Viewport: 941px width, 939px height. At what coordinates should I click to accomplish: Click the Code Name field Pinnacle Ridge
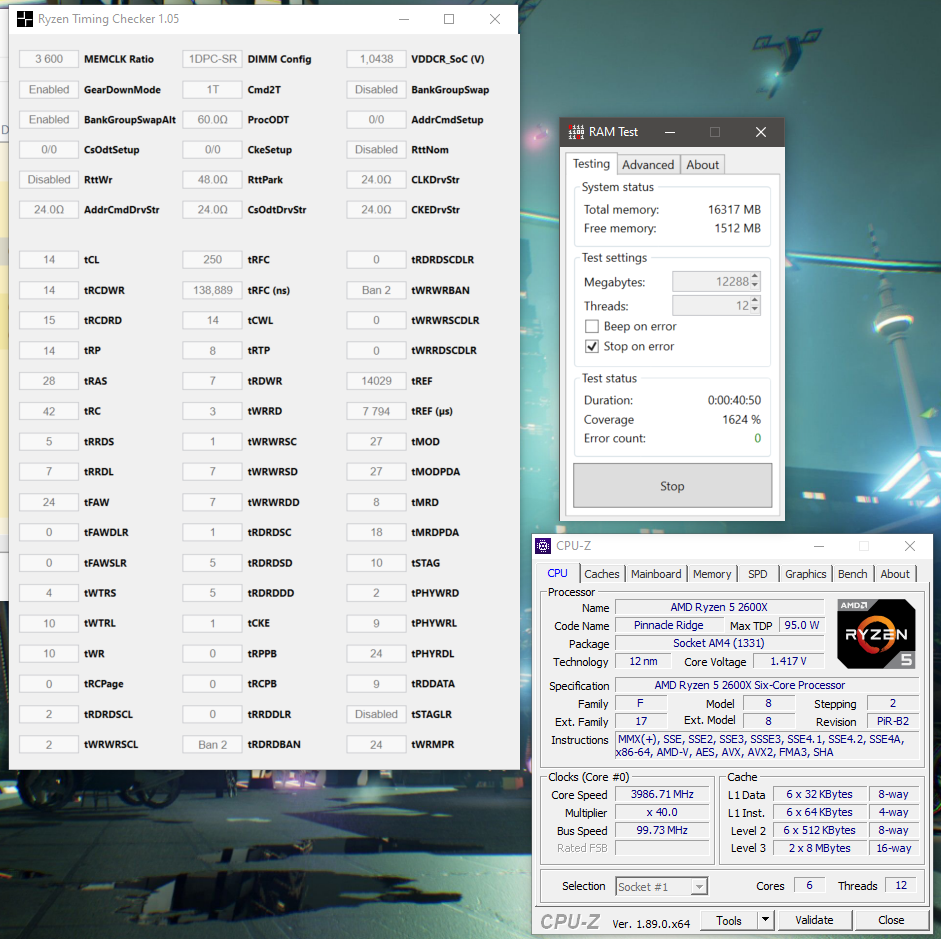pos(668,625)
